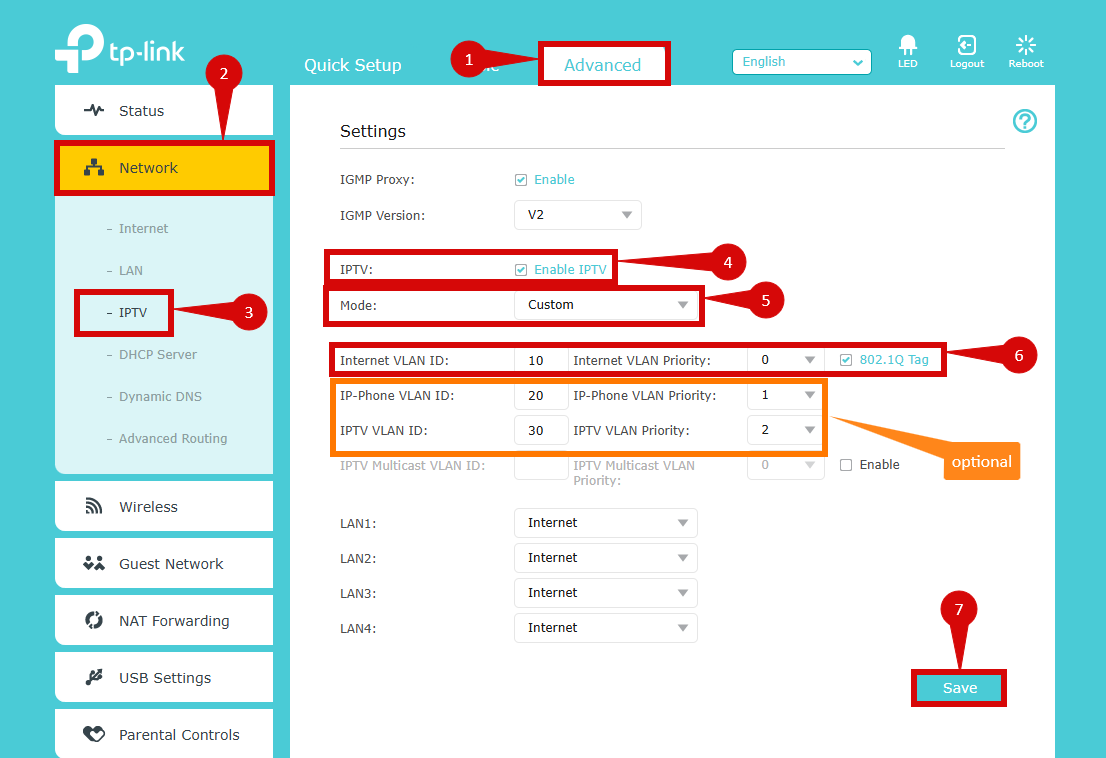Open the English language dropdown
Image resolution: width=1106 pixels, height=758 pixels.
coord(801,62)
